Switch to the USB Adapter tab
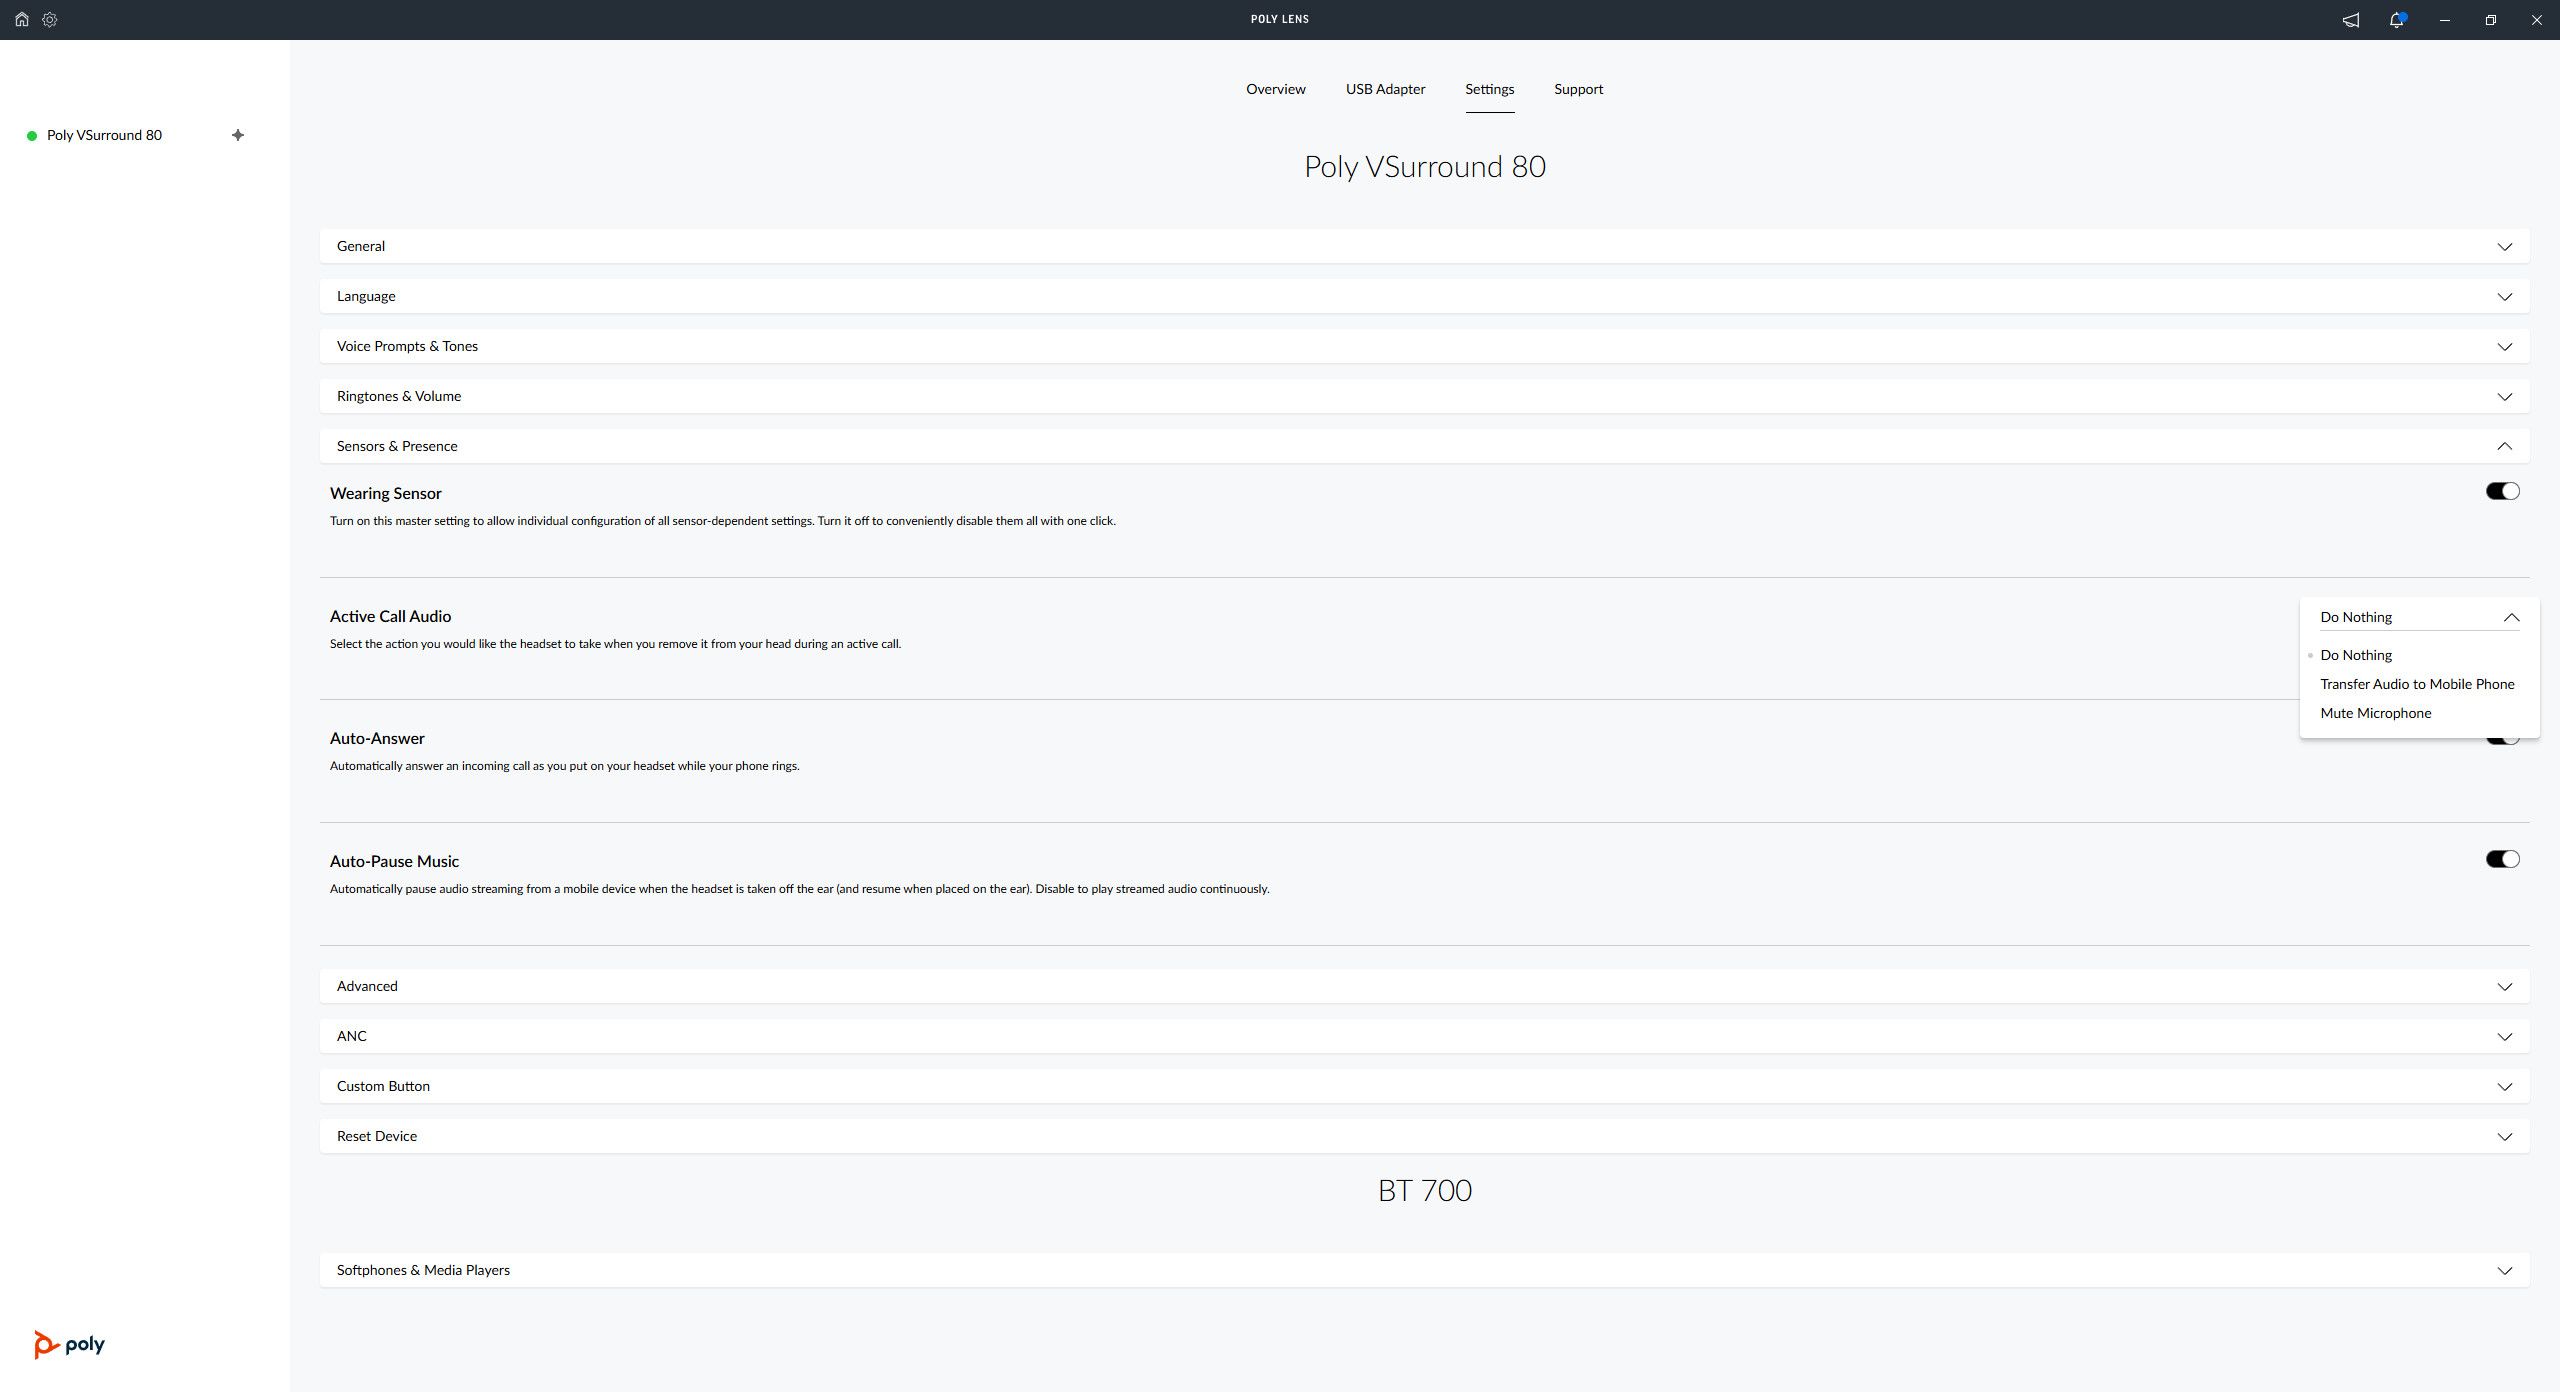This screenshot has height=1392, width=2560. click(x=1385, y=89)
